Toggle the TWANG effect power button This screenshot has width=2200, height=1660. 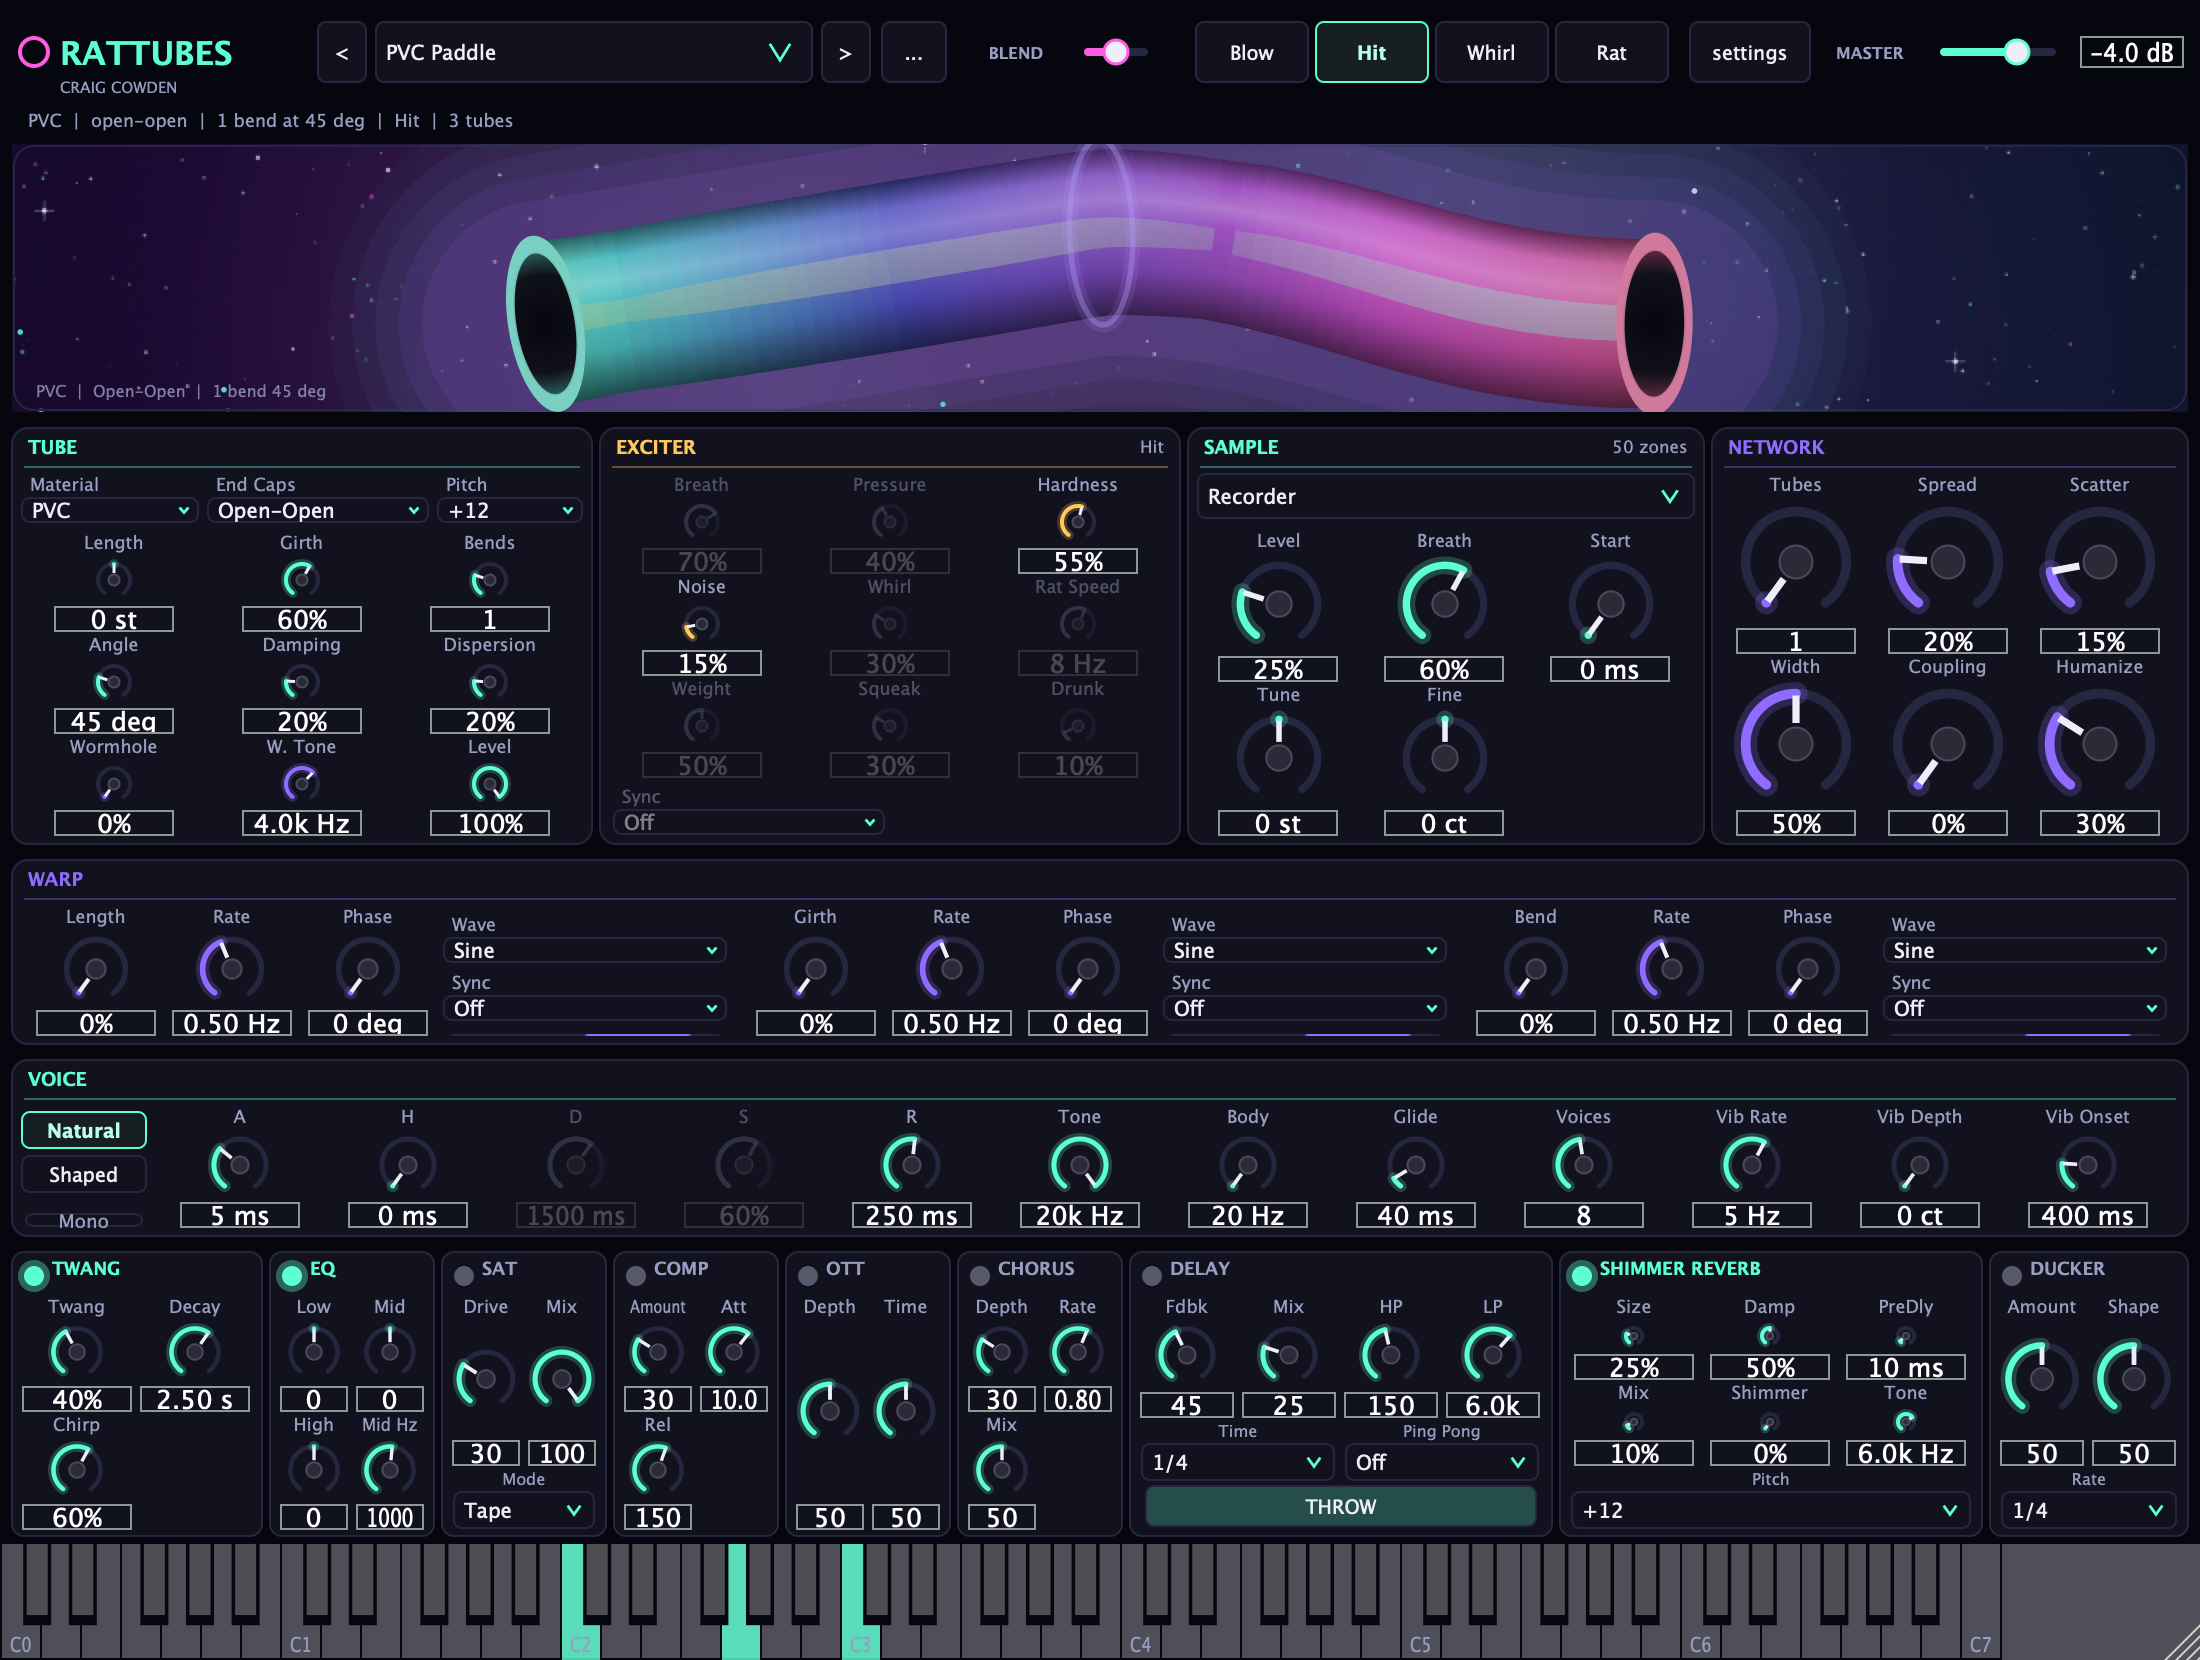(34, 1275)
